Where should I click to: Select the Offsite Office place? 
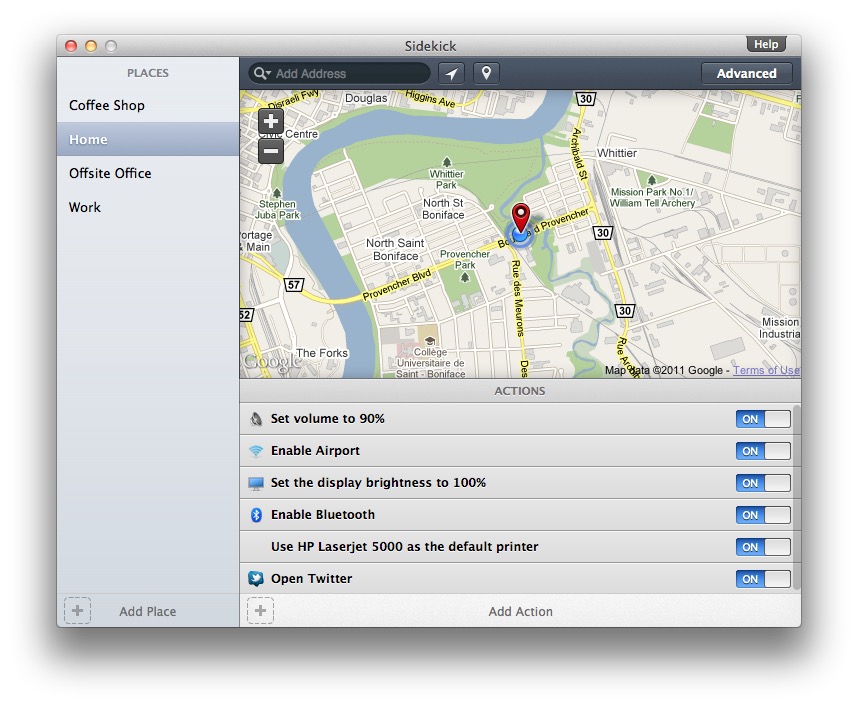click(x=110, y=173)
